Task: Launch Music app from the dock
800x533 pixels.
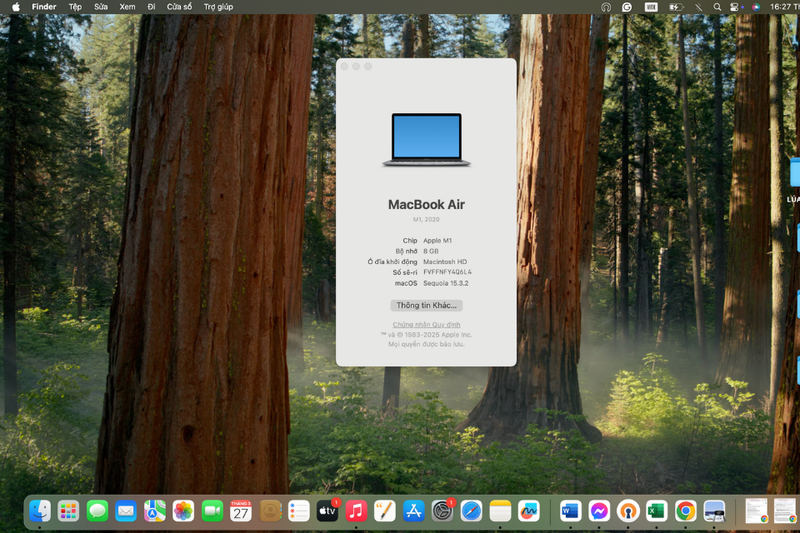Action: 356,511
